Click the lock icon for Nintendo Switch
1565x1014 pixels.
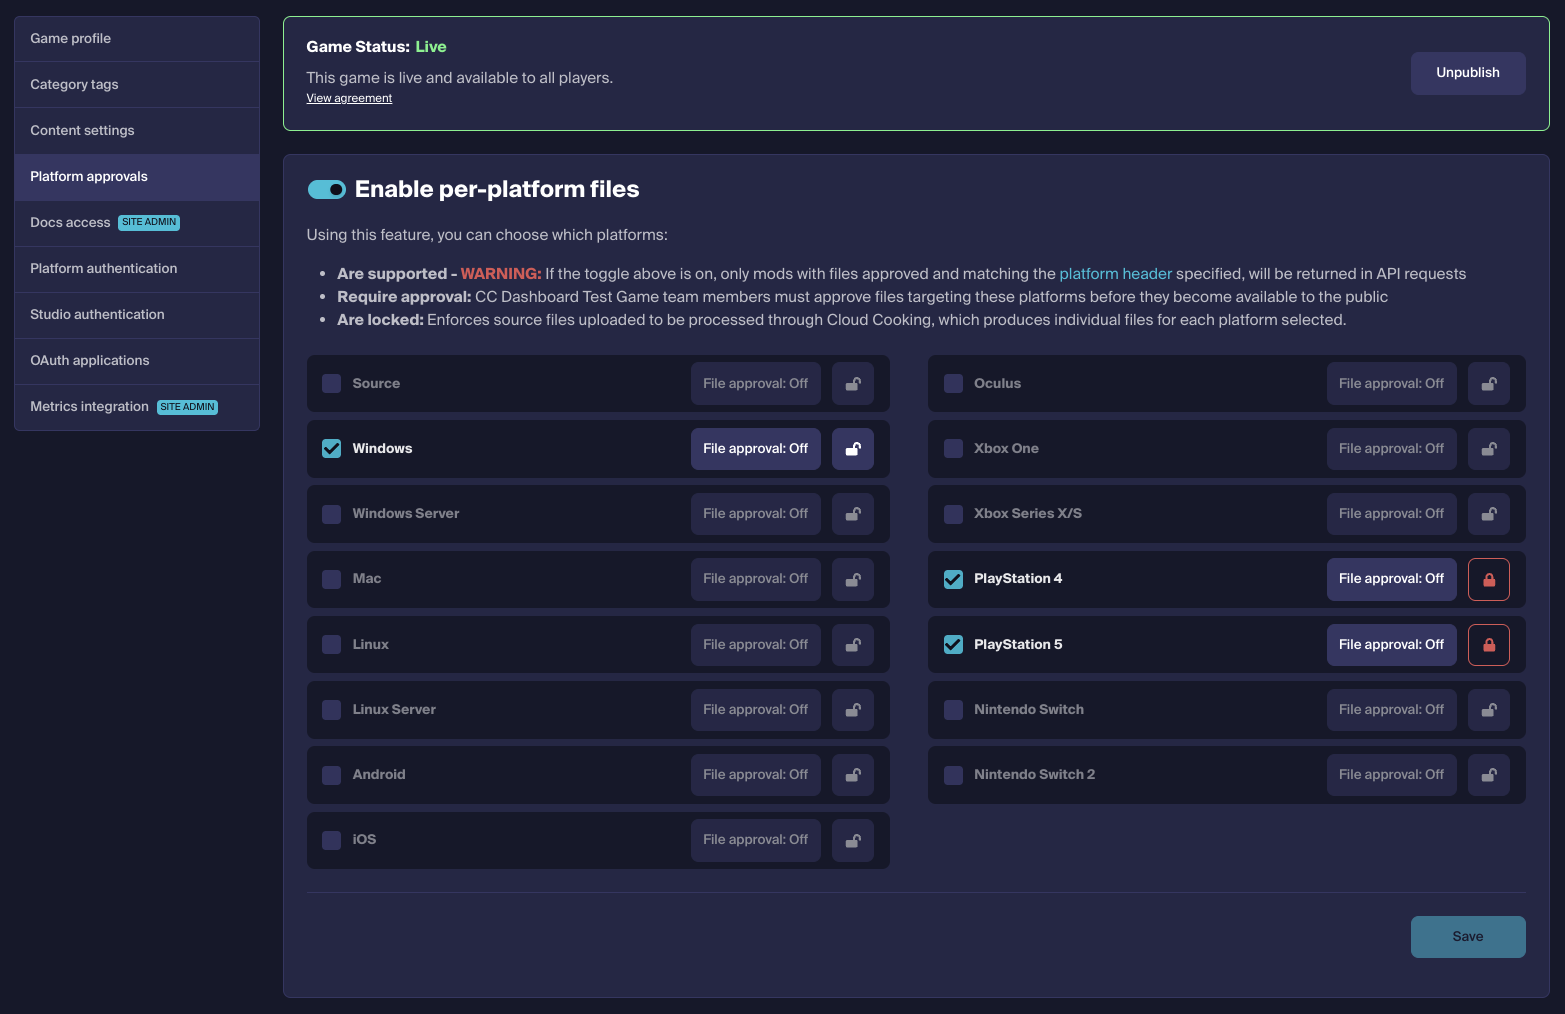coord(1489,710)
